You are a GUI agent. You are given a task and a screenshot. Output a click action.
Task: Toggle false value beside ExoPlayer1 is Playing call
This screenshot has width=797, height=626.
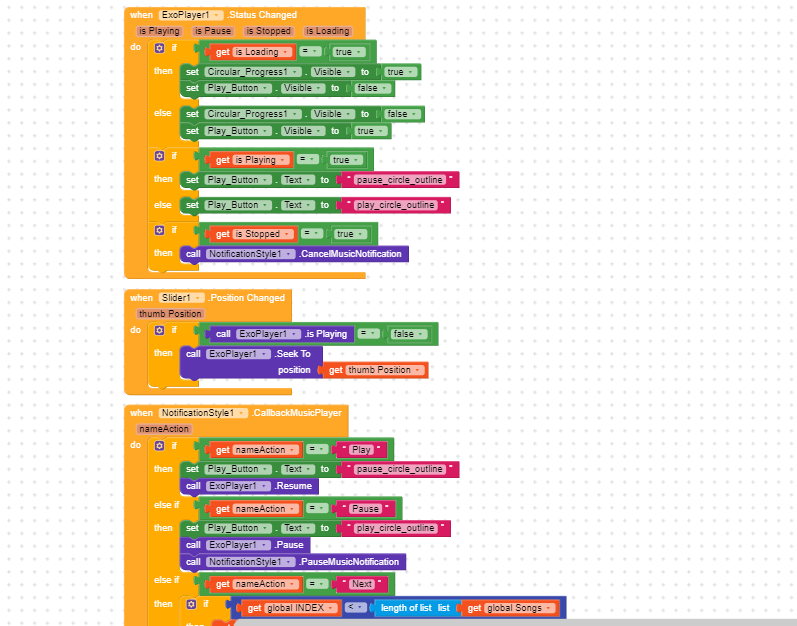[x=408, y=334]
